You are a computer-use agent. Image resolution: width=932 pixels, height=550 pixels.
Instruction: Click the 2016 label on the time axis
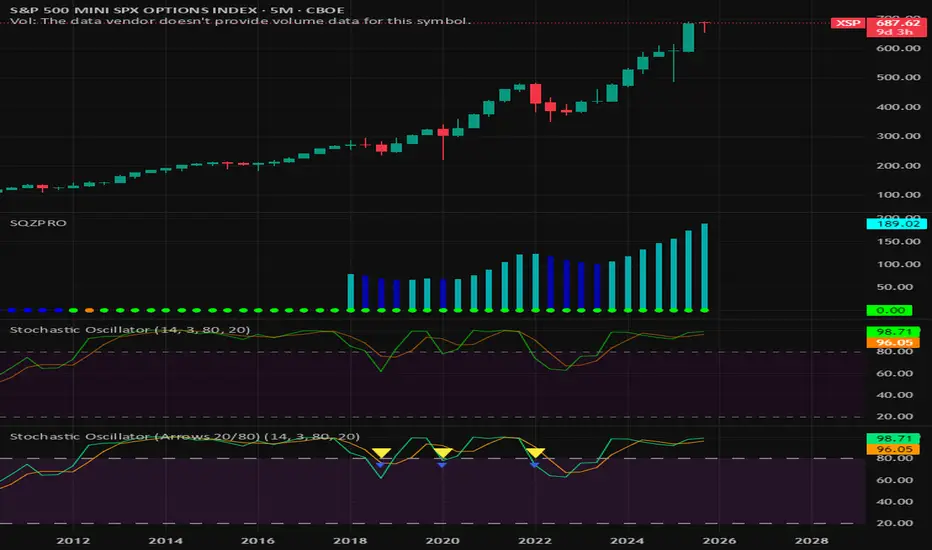point(258,540)
